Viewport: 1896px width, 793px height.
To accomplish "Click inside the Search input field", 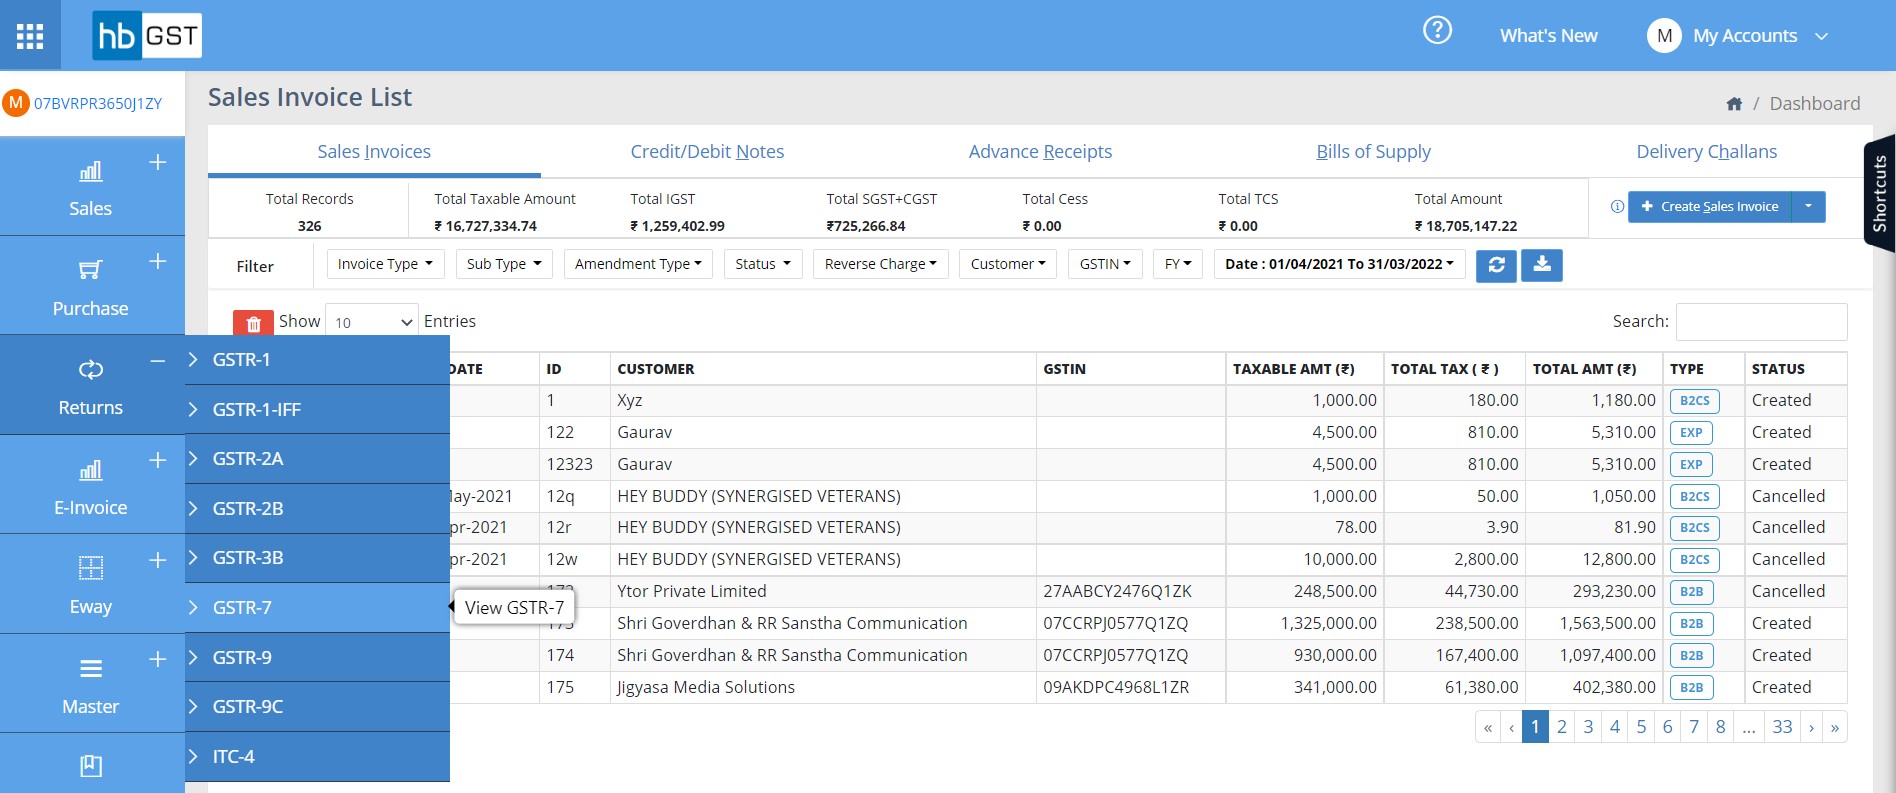I will click(1761, 322).
